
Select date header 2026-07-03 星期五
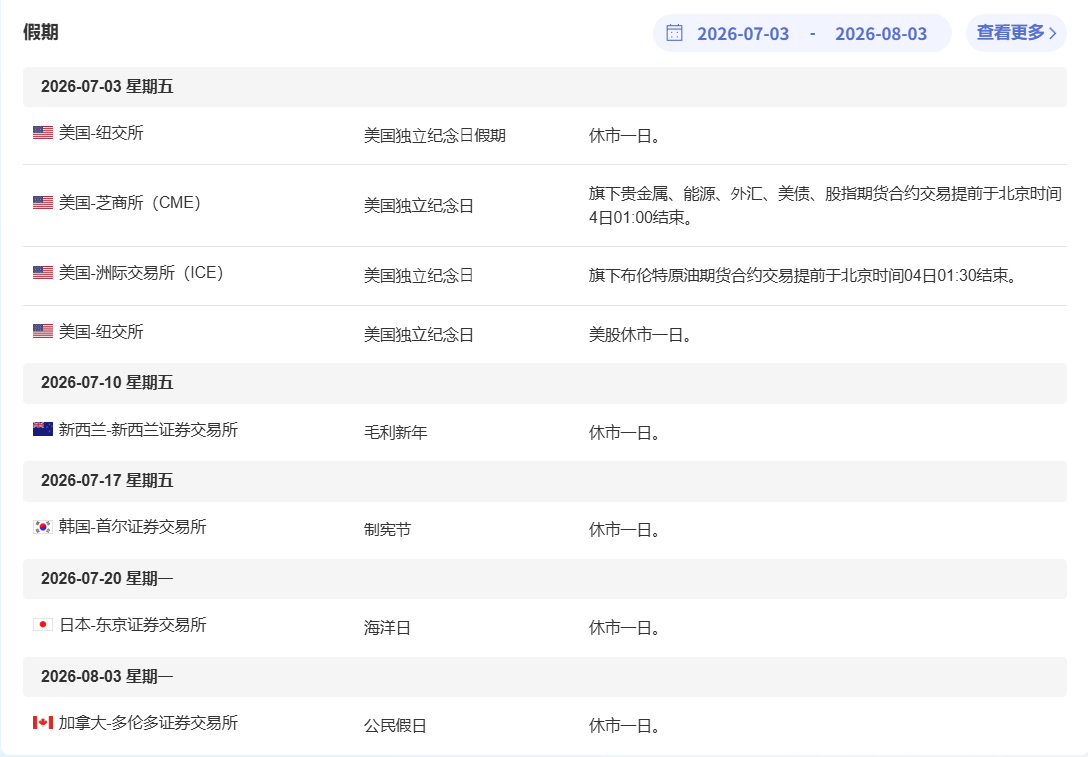(x=545, y=87)
